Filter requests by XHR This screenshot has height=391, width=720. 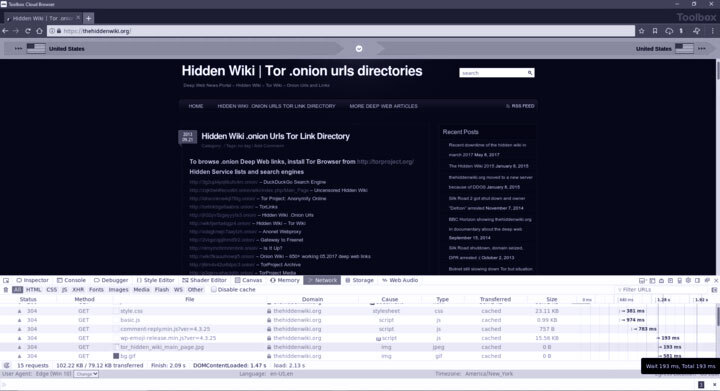click(x=78, y=290)
